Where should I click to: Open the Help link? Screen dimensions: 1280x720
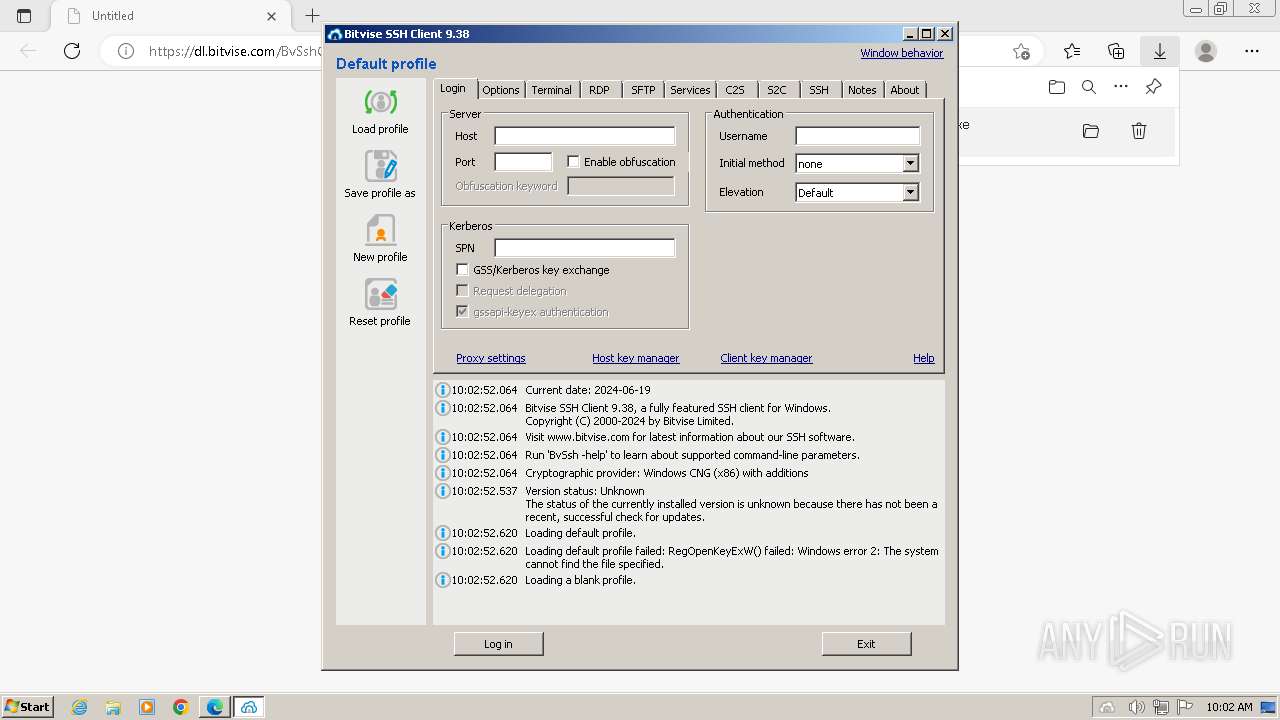[923, 358]
